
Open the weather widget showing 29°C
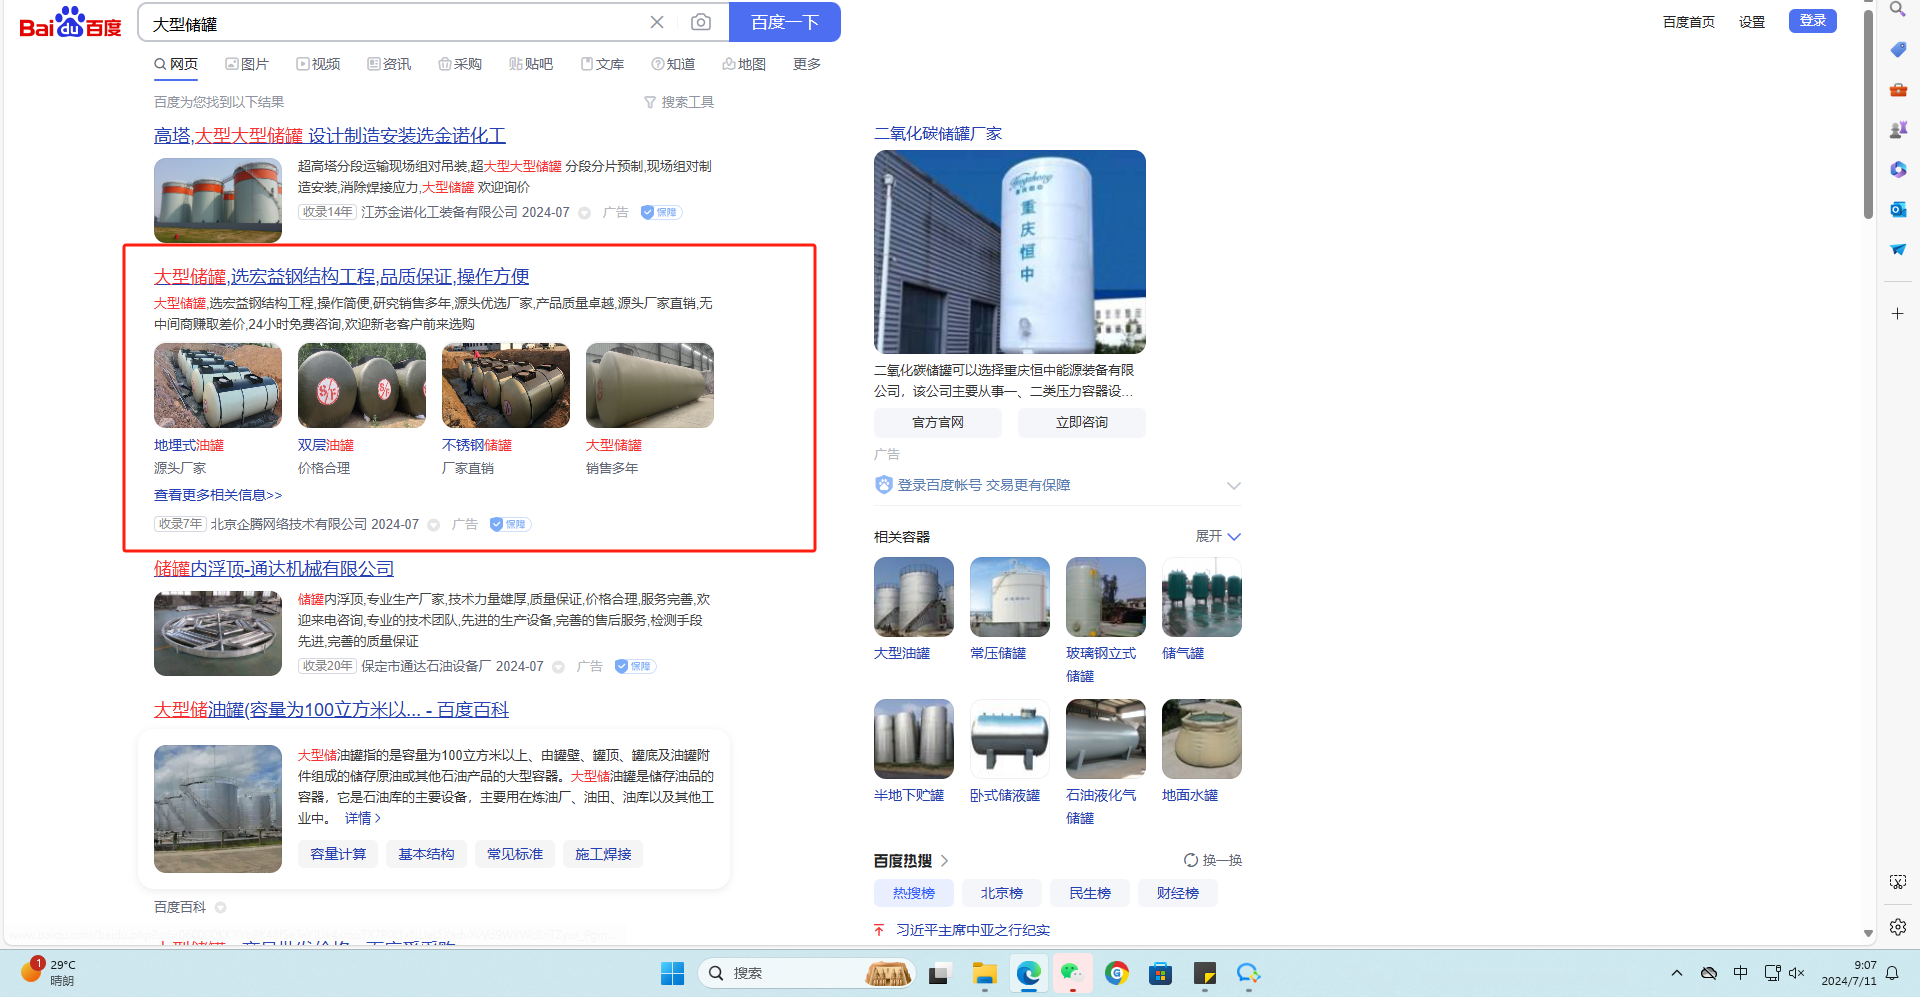coord(48,972)
